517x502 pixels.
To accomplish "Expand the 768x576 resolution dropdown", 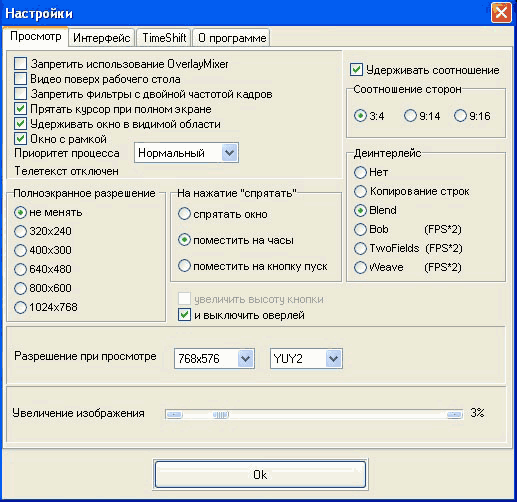I will pyautogui.click(x=214, y=359).
